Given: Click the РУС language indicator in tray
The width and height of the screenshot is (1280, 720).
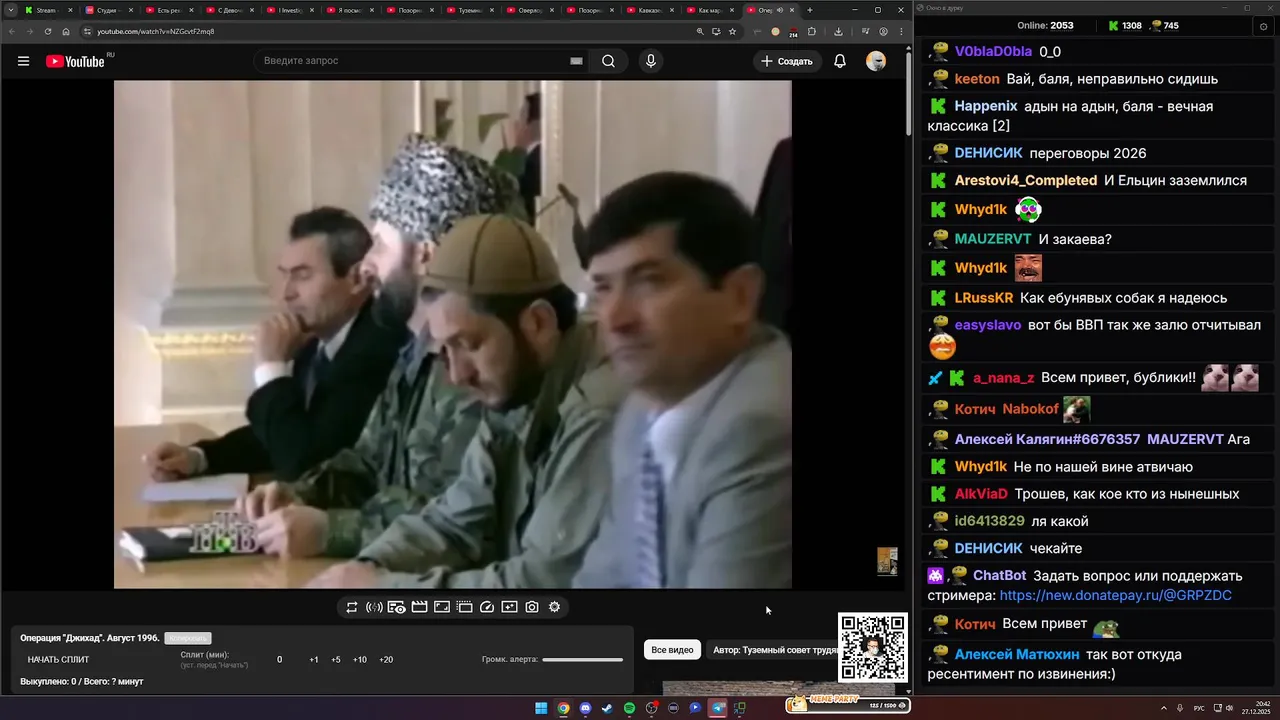Looking at the screenshot, I should click(1199, 708).
